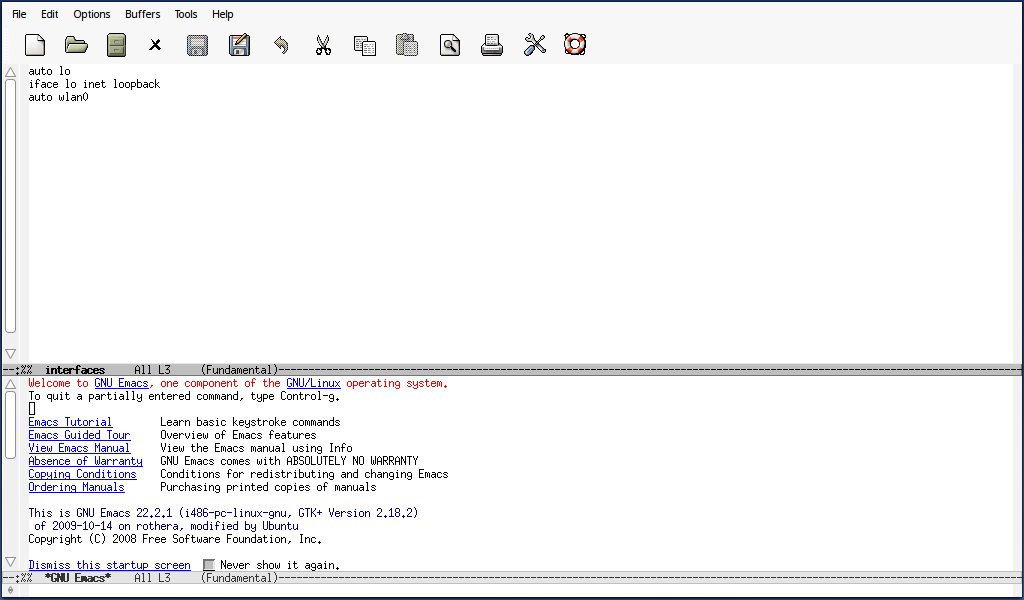
Task: Open directory with file cabinet icon
Action: (116, 45)
